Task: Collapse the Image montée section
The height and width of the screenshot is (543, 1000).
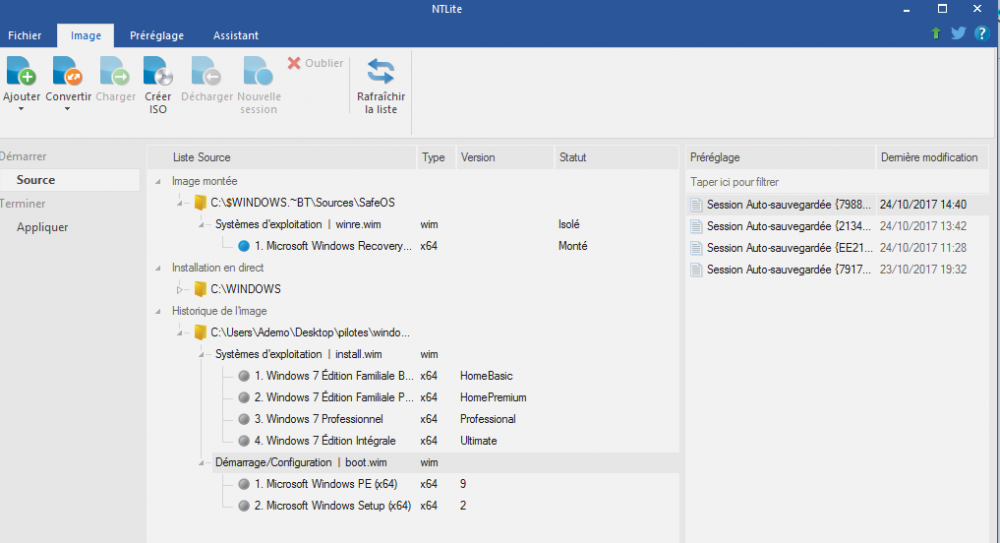Action: click(x=160, y=181)
